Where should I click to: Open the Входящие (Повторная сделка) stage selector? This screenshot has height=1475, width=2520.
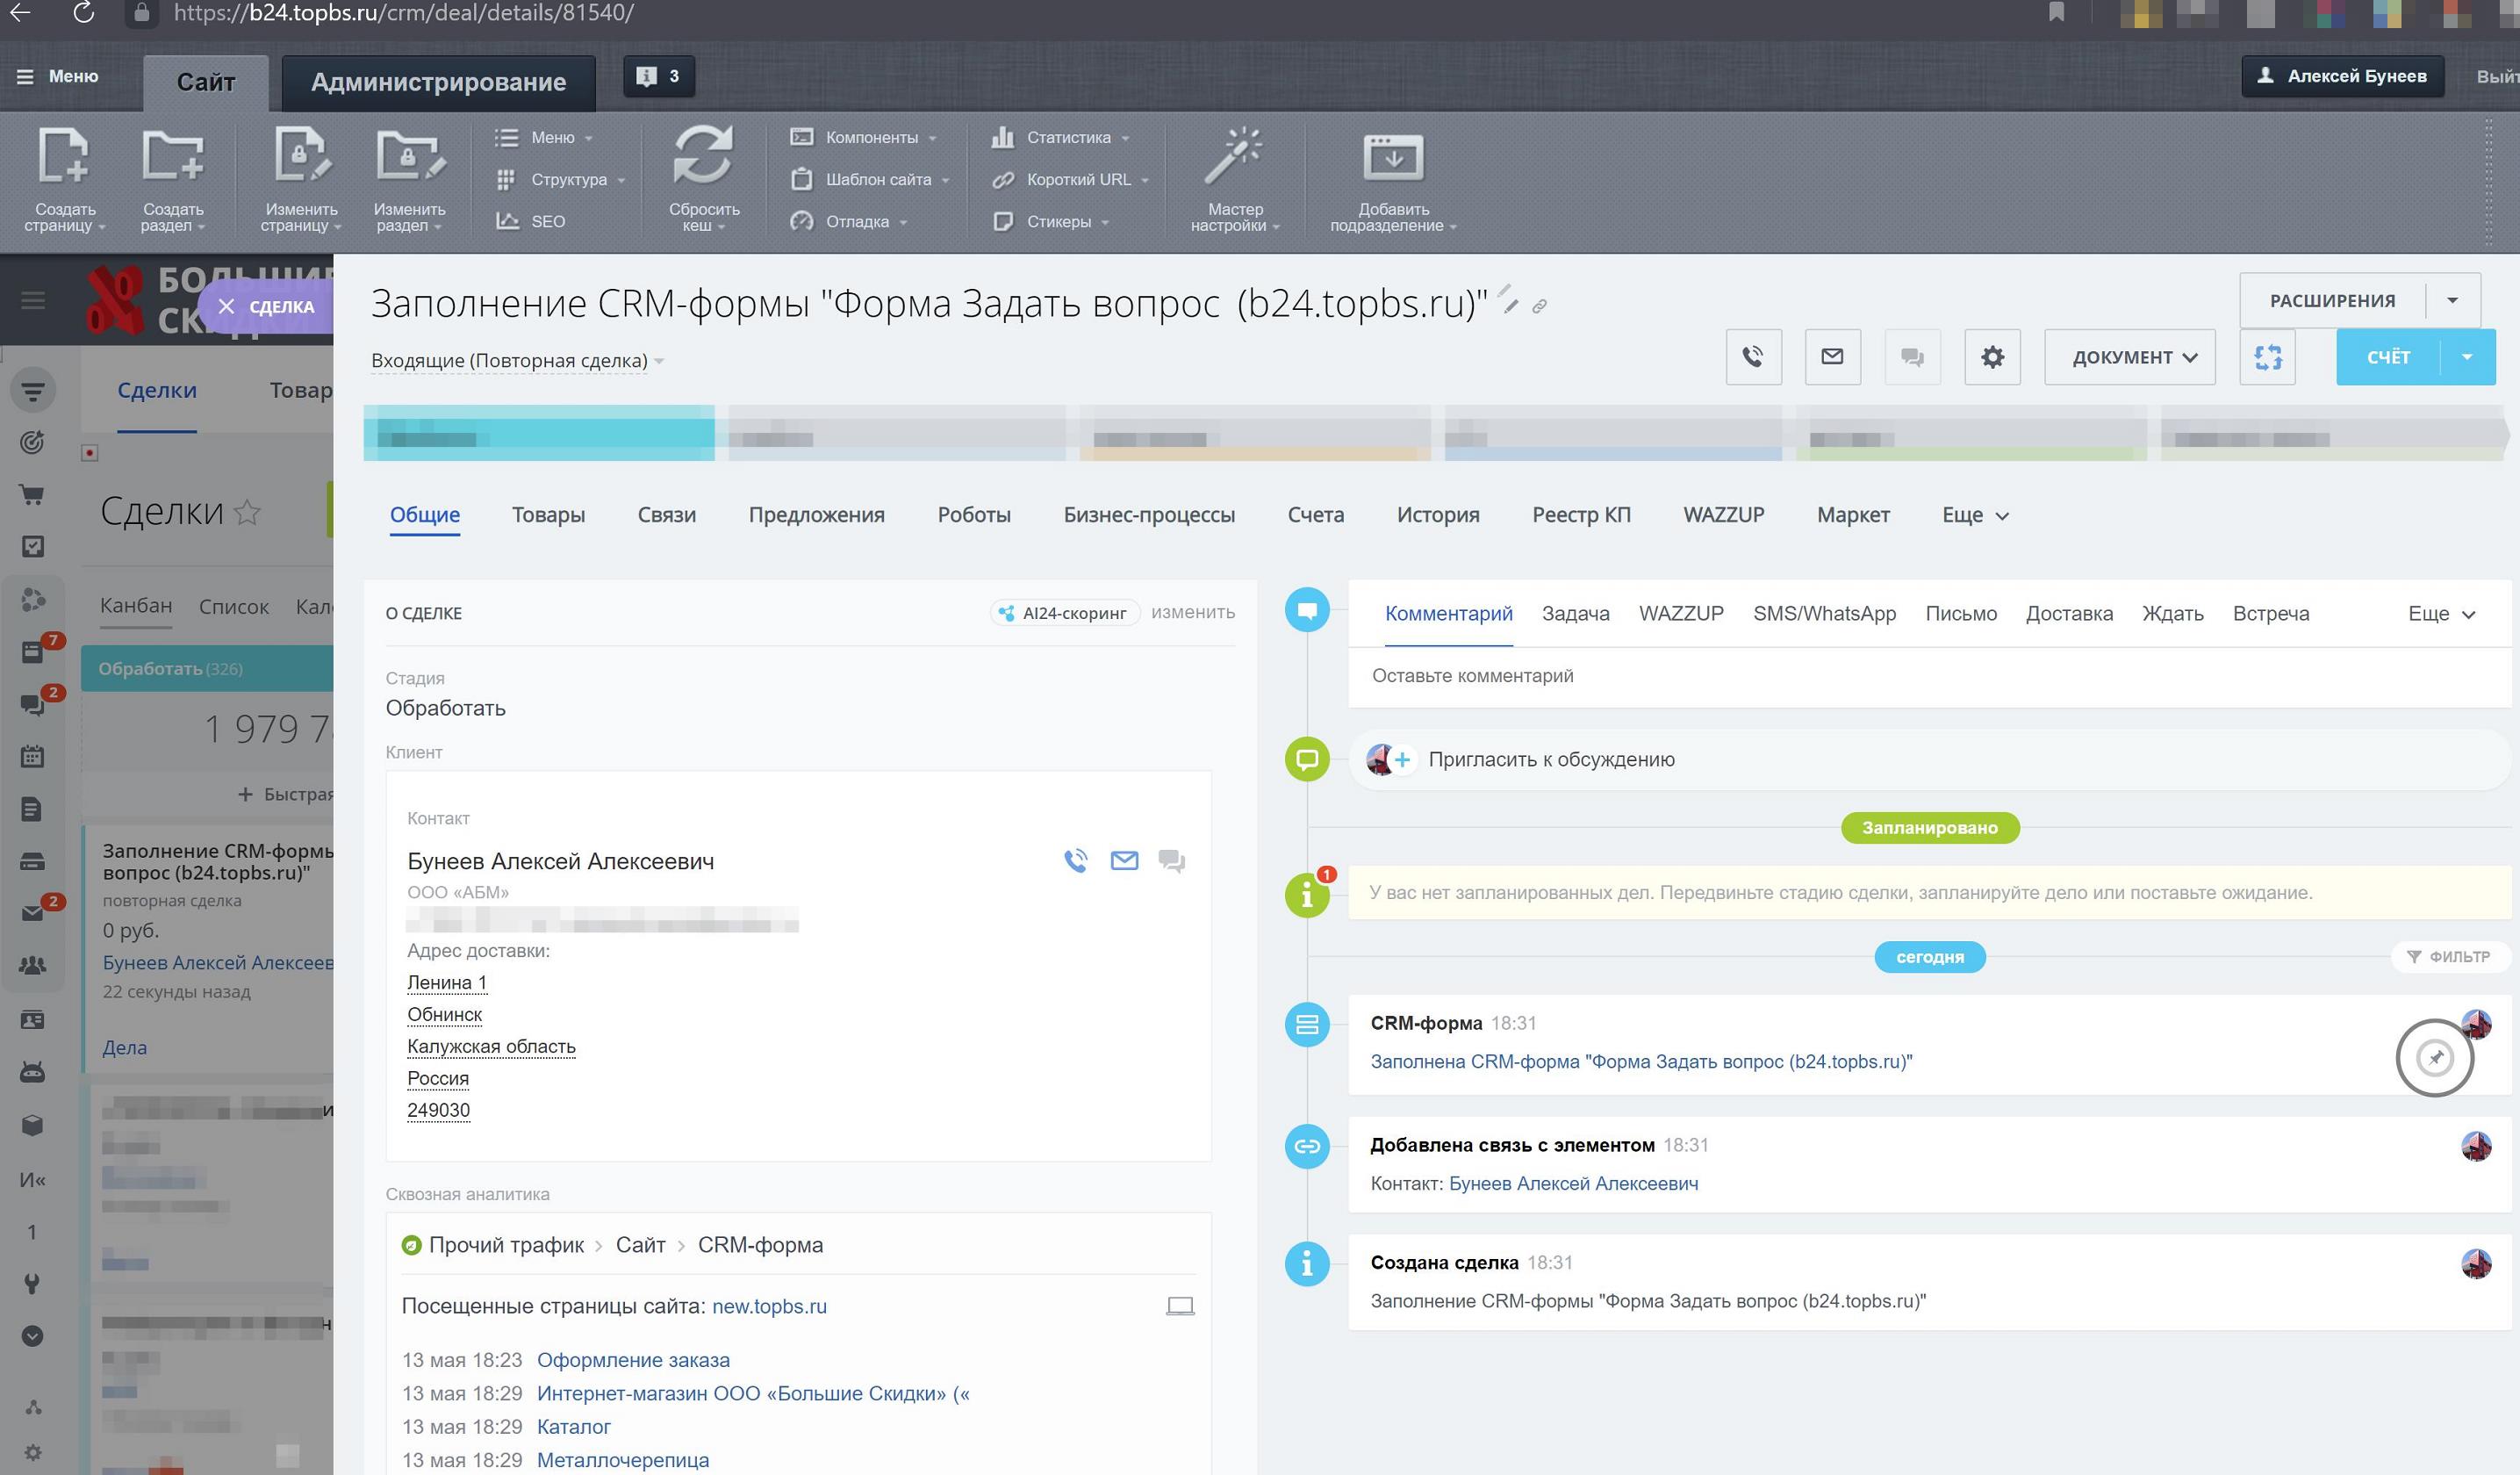point(515,360)
